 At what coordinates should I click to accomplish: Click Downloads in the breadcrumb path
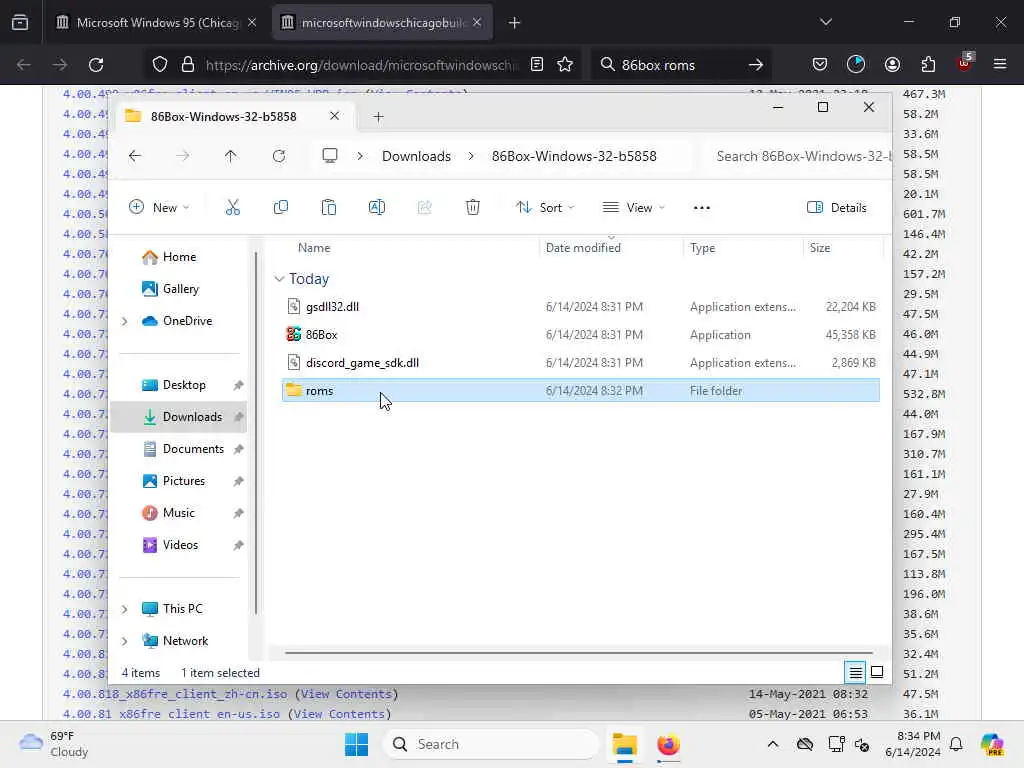[x=416, y=156]
